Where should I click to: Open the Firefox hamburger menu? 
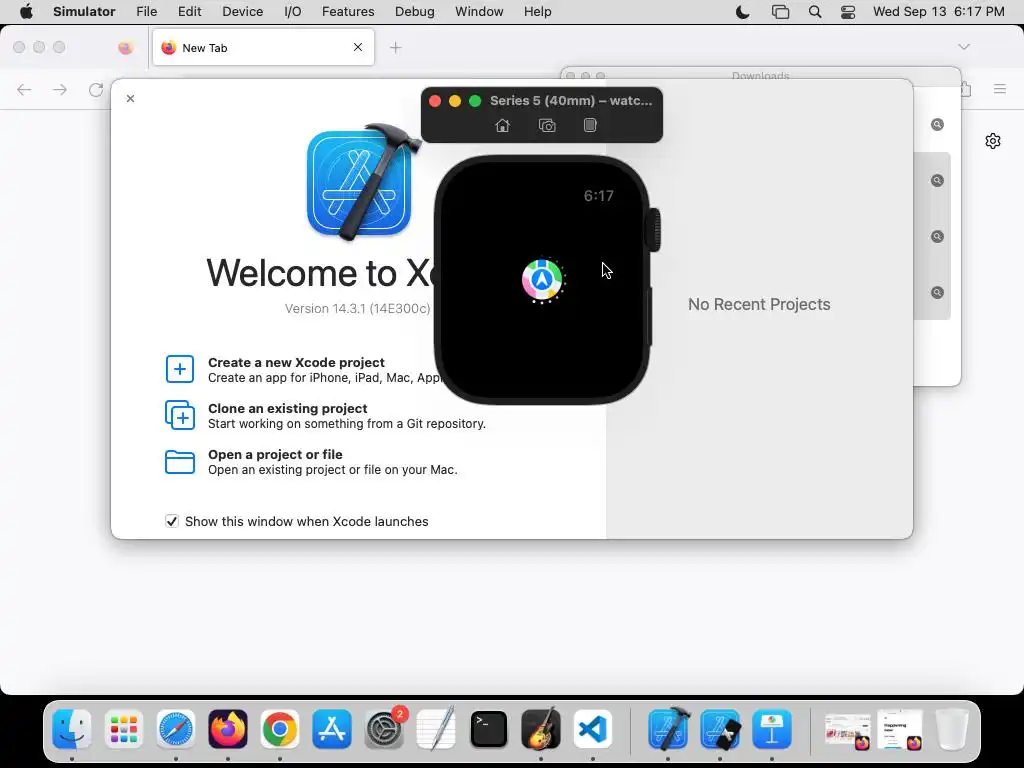(1000, 89)
